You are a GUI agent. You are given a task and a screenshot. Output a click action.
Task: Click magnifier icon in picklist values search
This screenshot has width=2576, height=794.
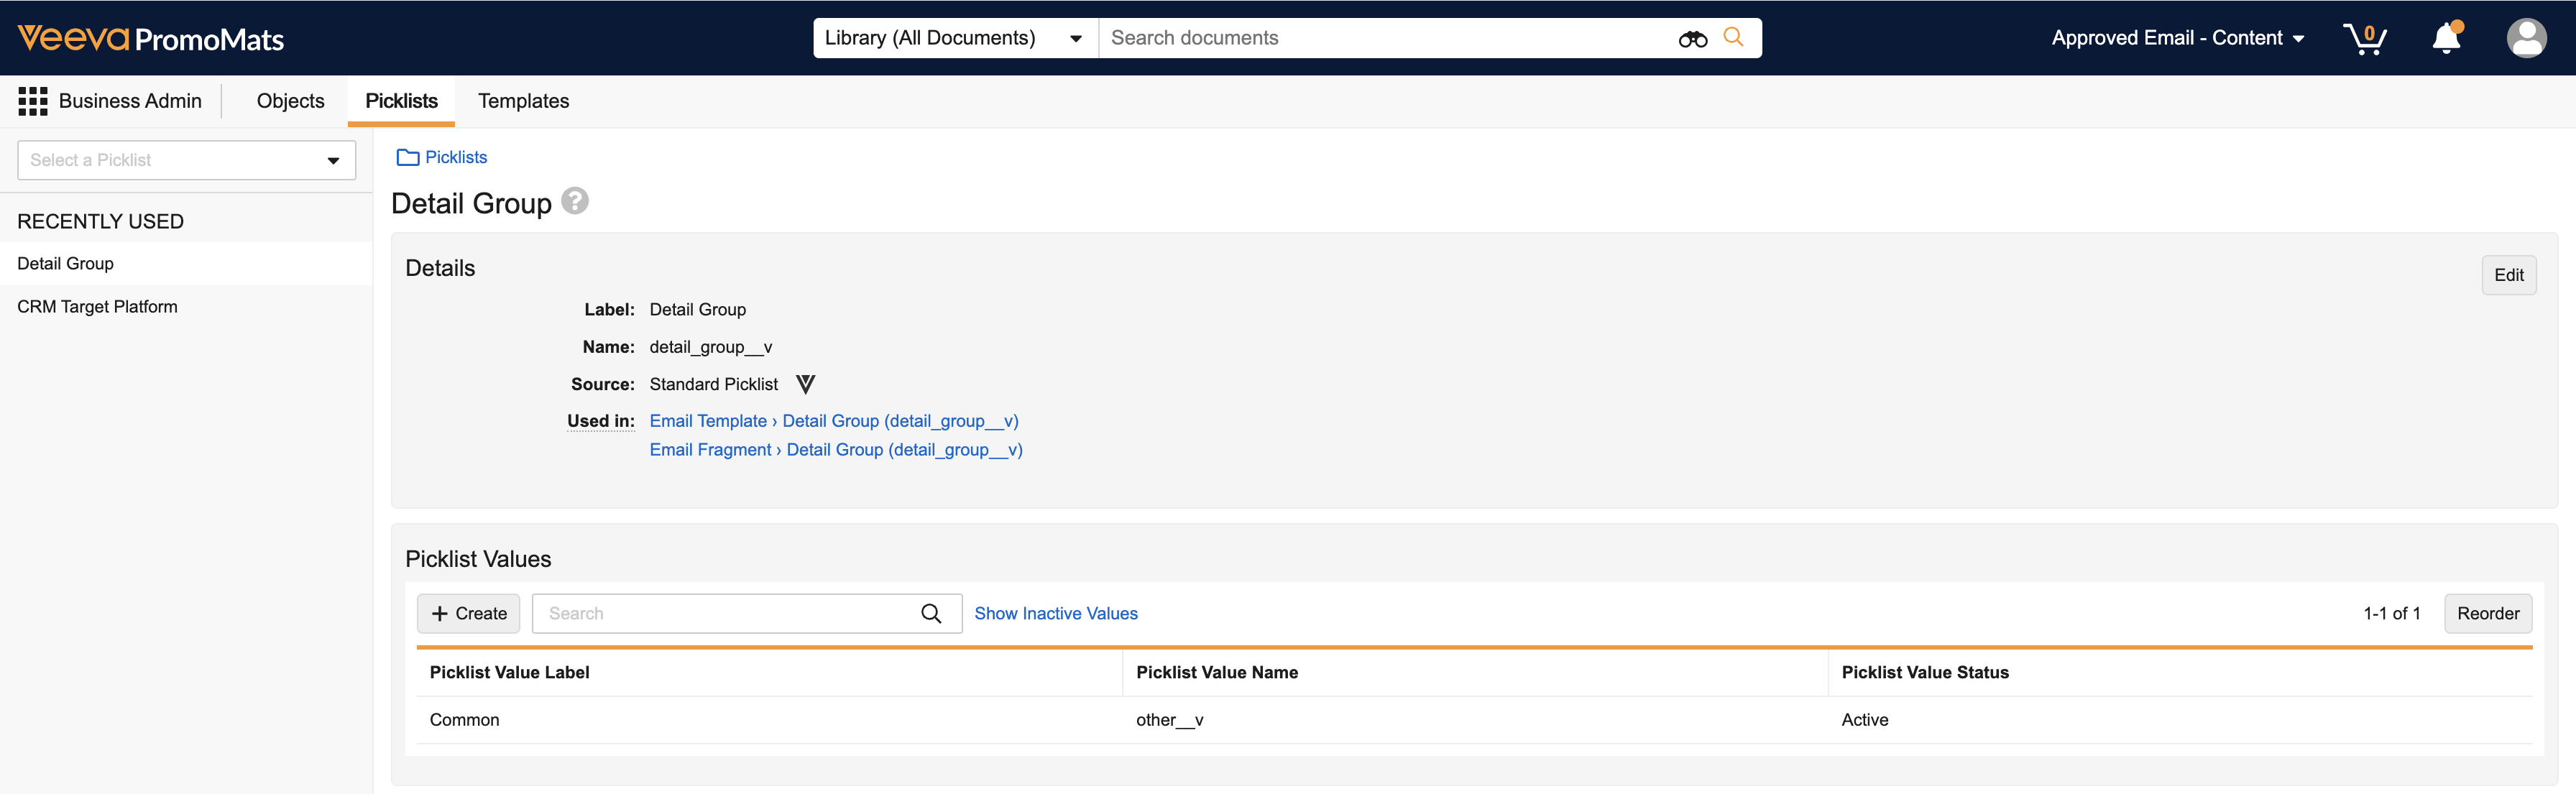coord(930,613)
